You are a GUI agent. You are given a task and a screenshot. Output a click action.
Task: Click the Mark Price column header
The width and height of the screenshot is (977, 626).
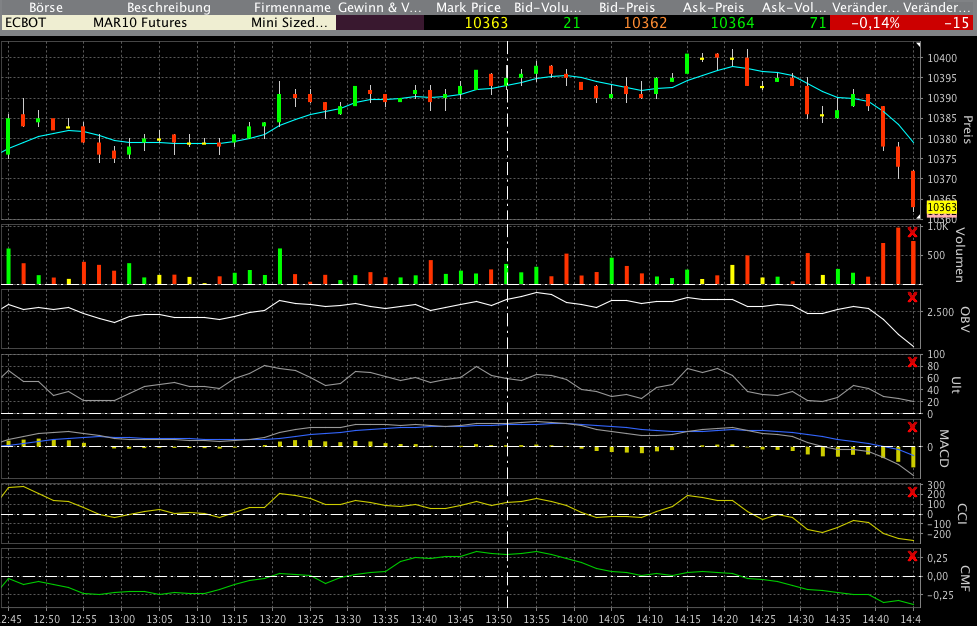point(468,7)
